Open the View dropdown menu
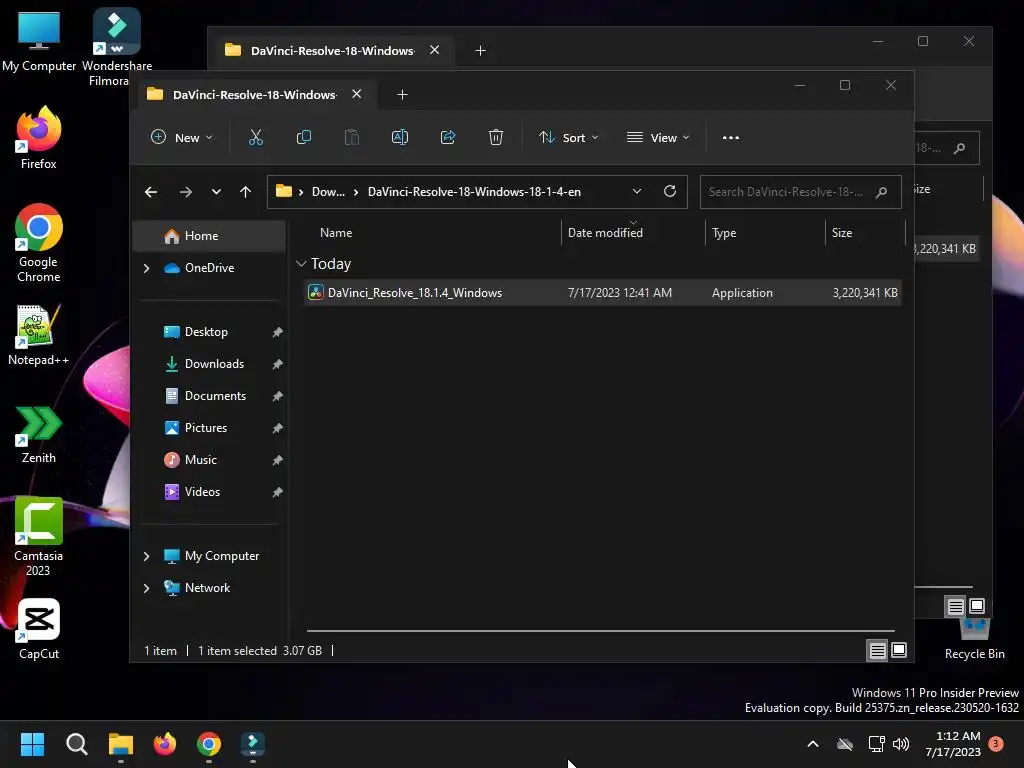Viewport: 1024px width, 768px height. point(658,137)
